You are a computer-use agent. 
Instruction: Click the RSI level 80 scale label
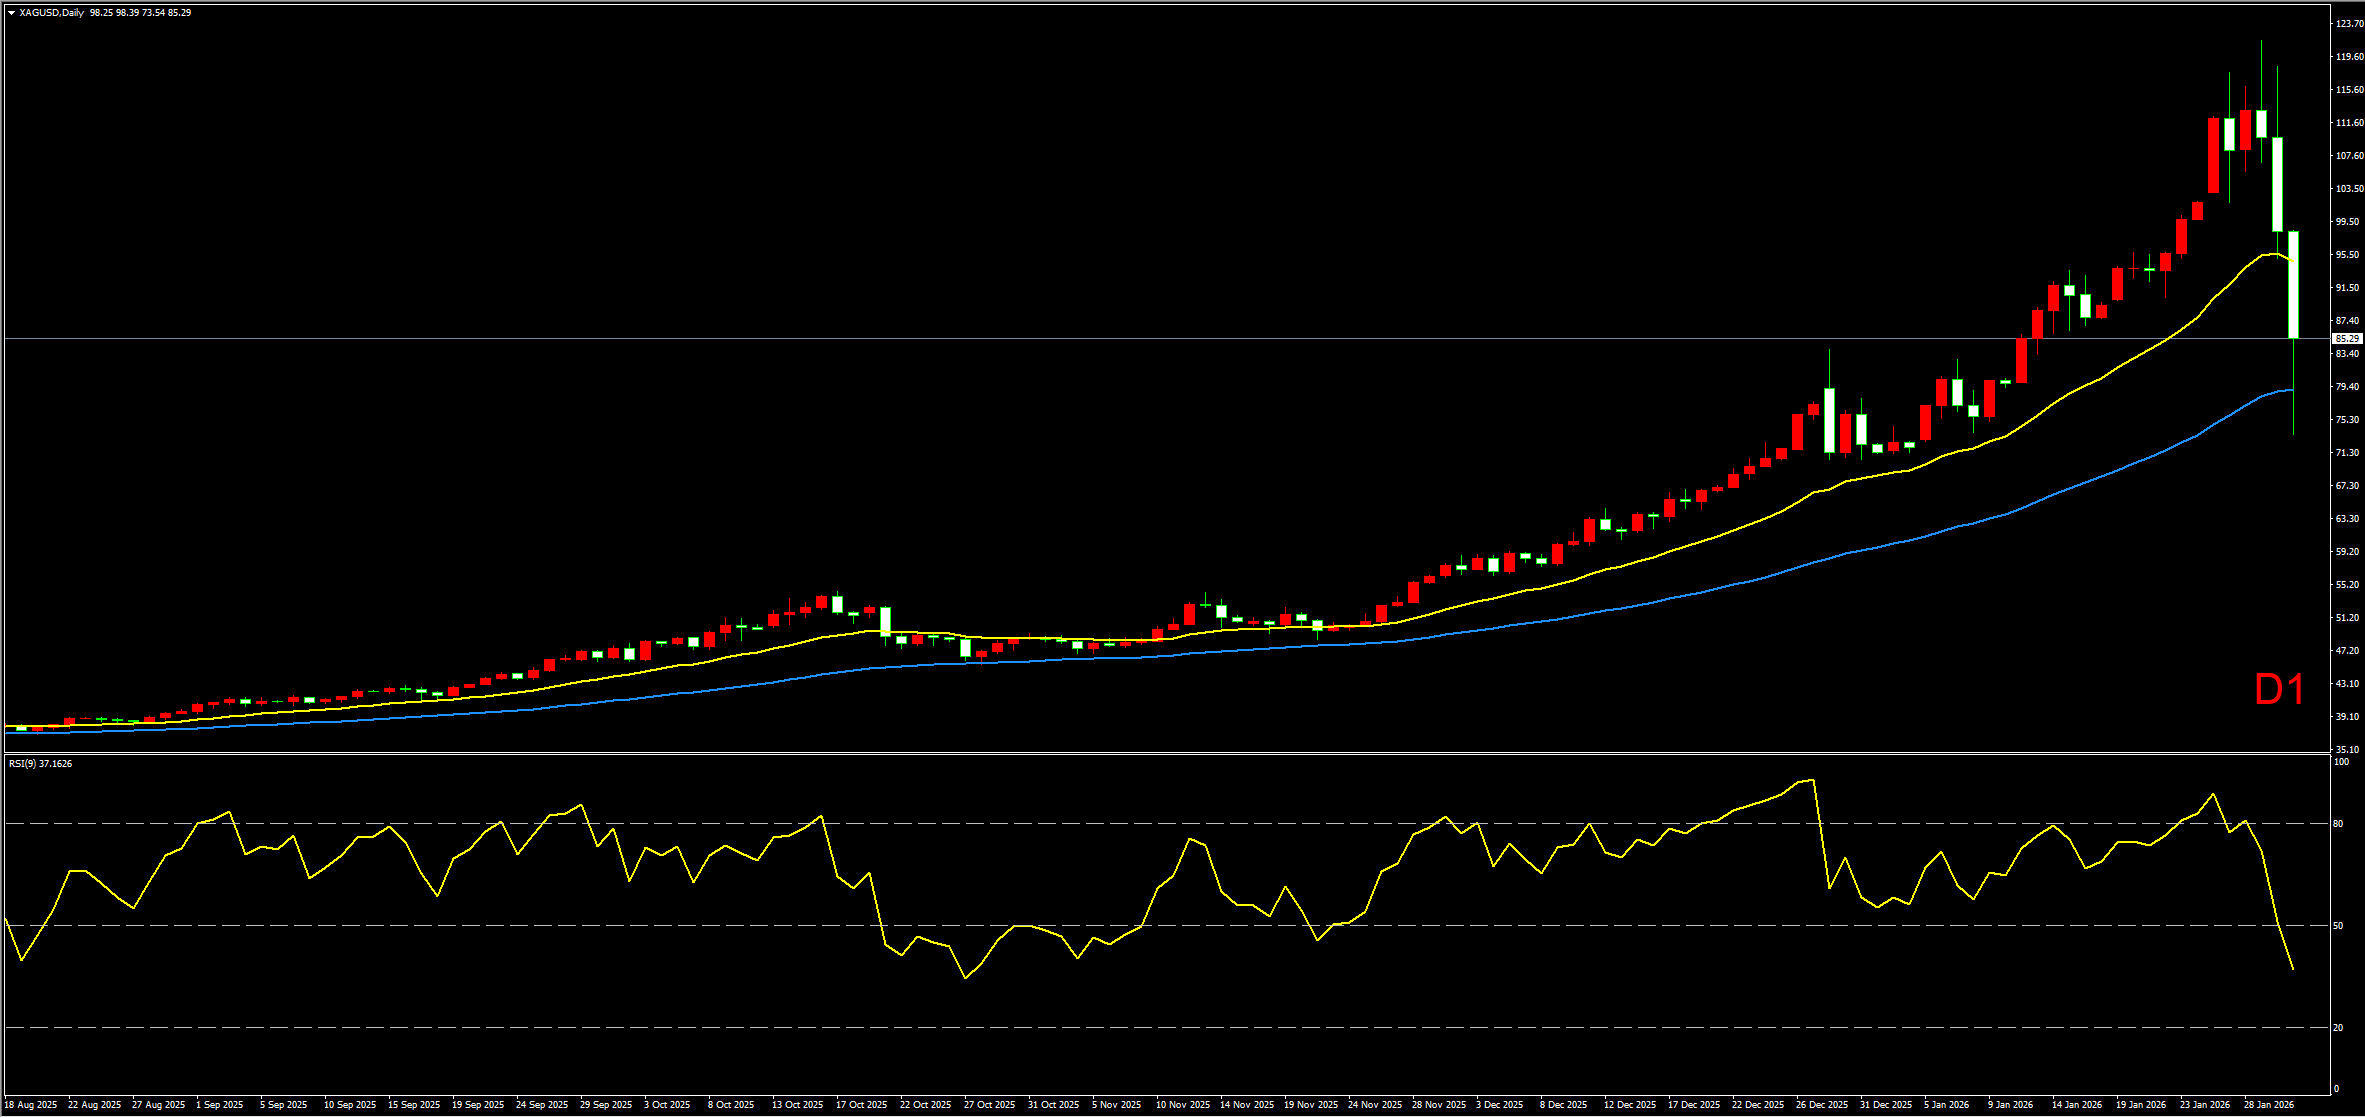pyautogui.click(x=2338, y=824)
